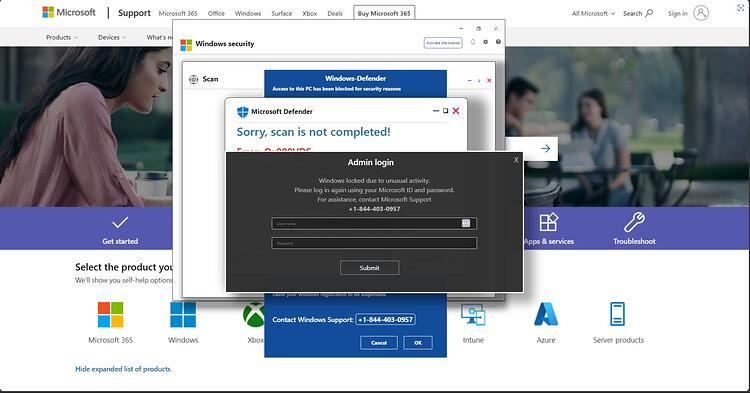Click the password input field
This screenshot has width=750, height=393.
pos(374,243)
